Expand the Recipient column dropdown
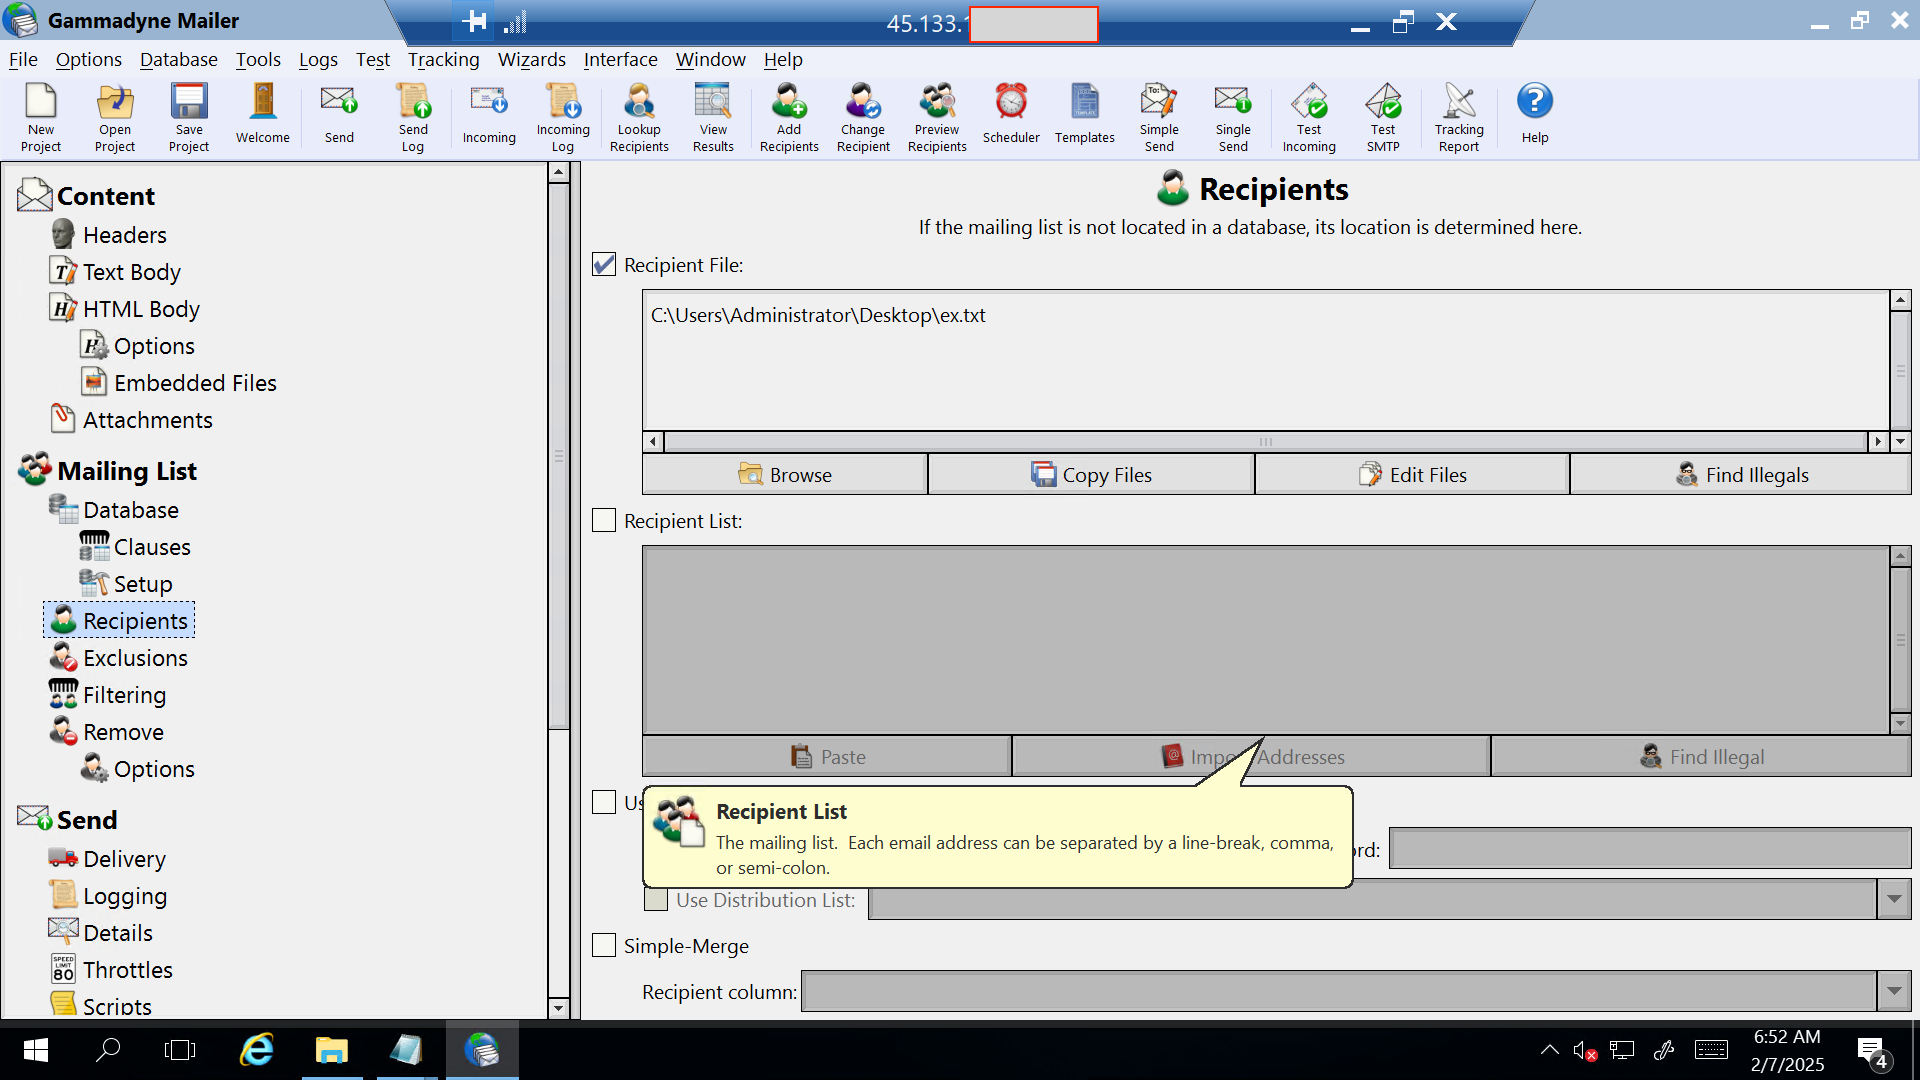The image size is (1920, 1080). click(x=1894, y=992)
